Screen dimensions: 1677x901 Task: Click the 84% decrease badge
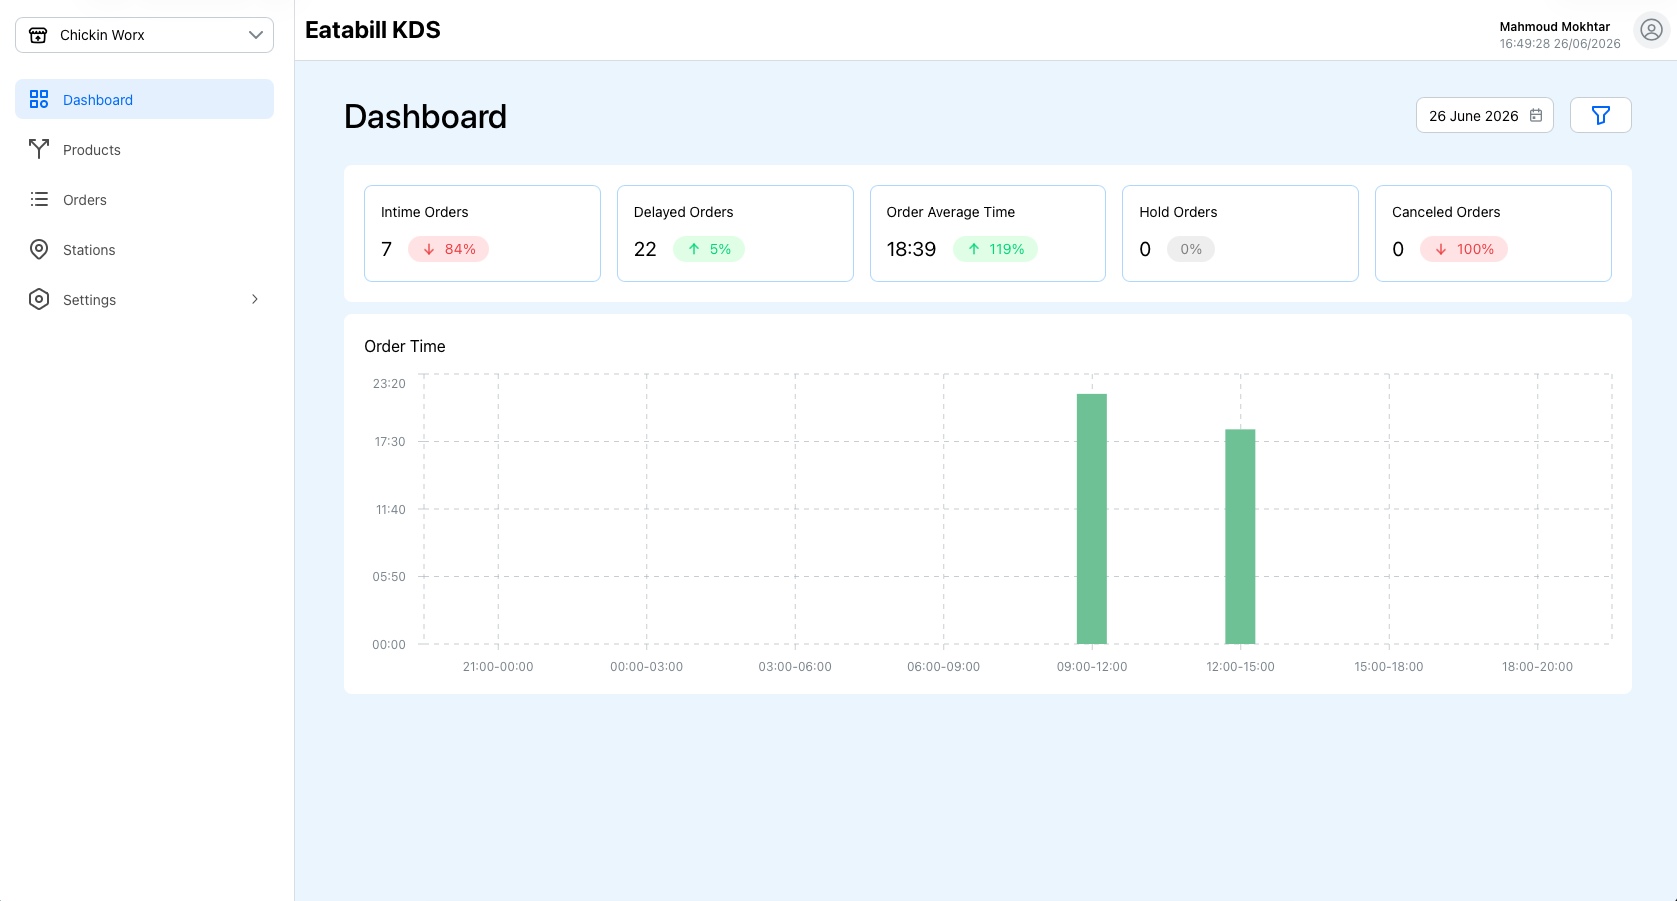[448, 249]
